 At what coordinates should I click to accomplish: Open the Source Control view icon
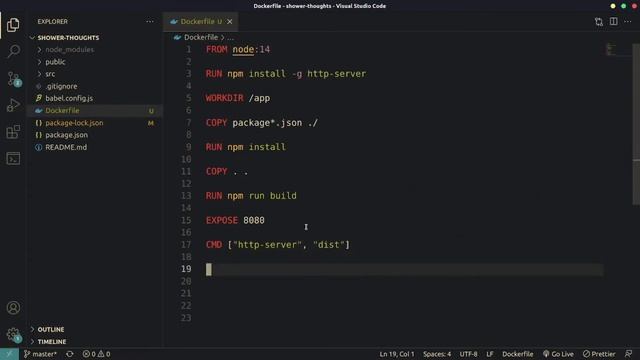pyautogui.click(x=13, y=78)
